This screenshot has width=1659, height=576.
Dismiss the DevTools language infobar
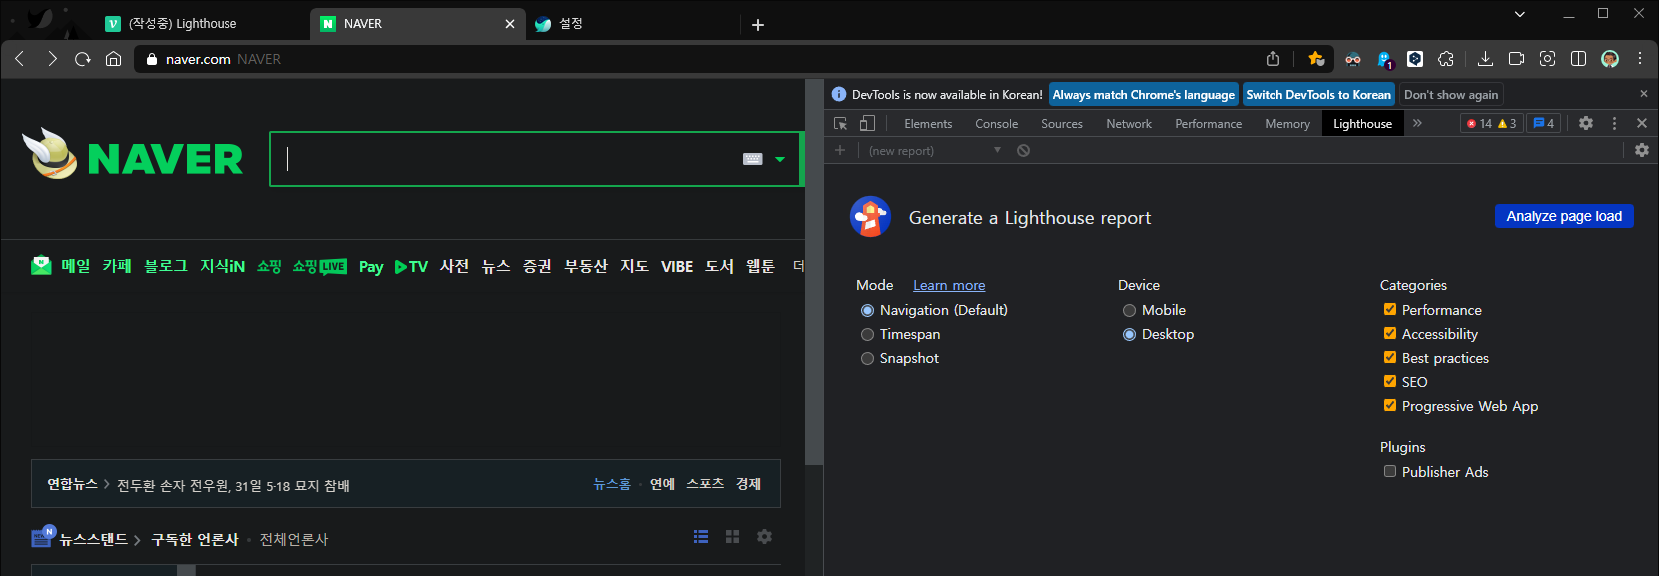click(1643, 94)
